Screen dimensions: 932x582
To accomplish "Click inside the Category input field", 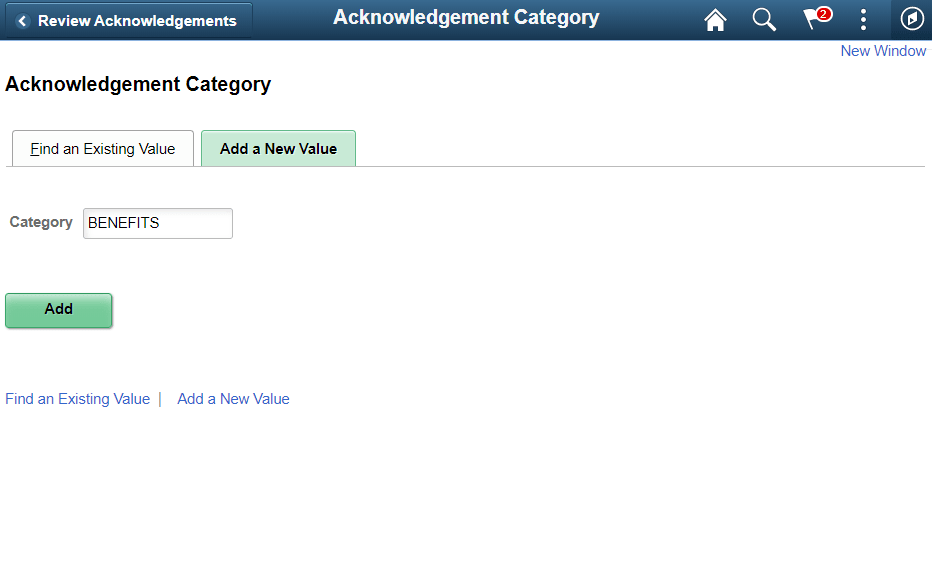I will (x=157, y=223).
